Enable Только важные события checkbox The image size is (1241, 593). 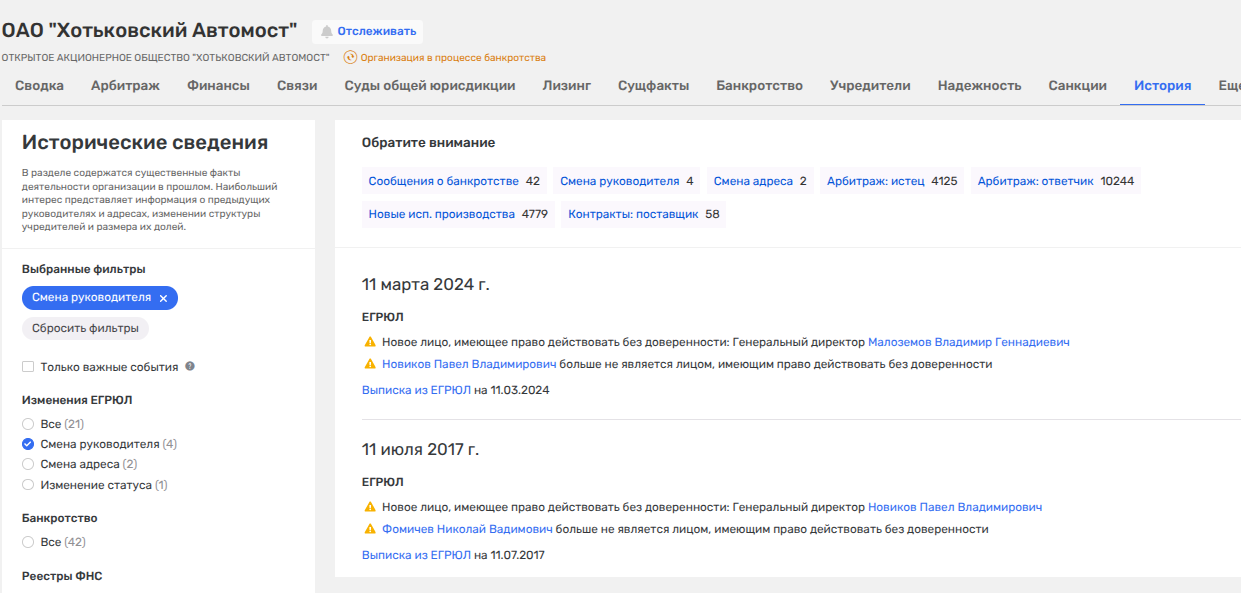[x=28, y=367]
